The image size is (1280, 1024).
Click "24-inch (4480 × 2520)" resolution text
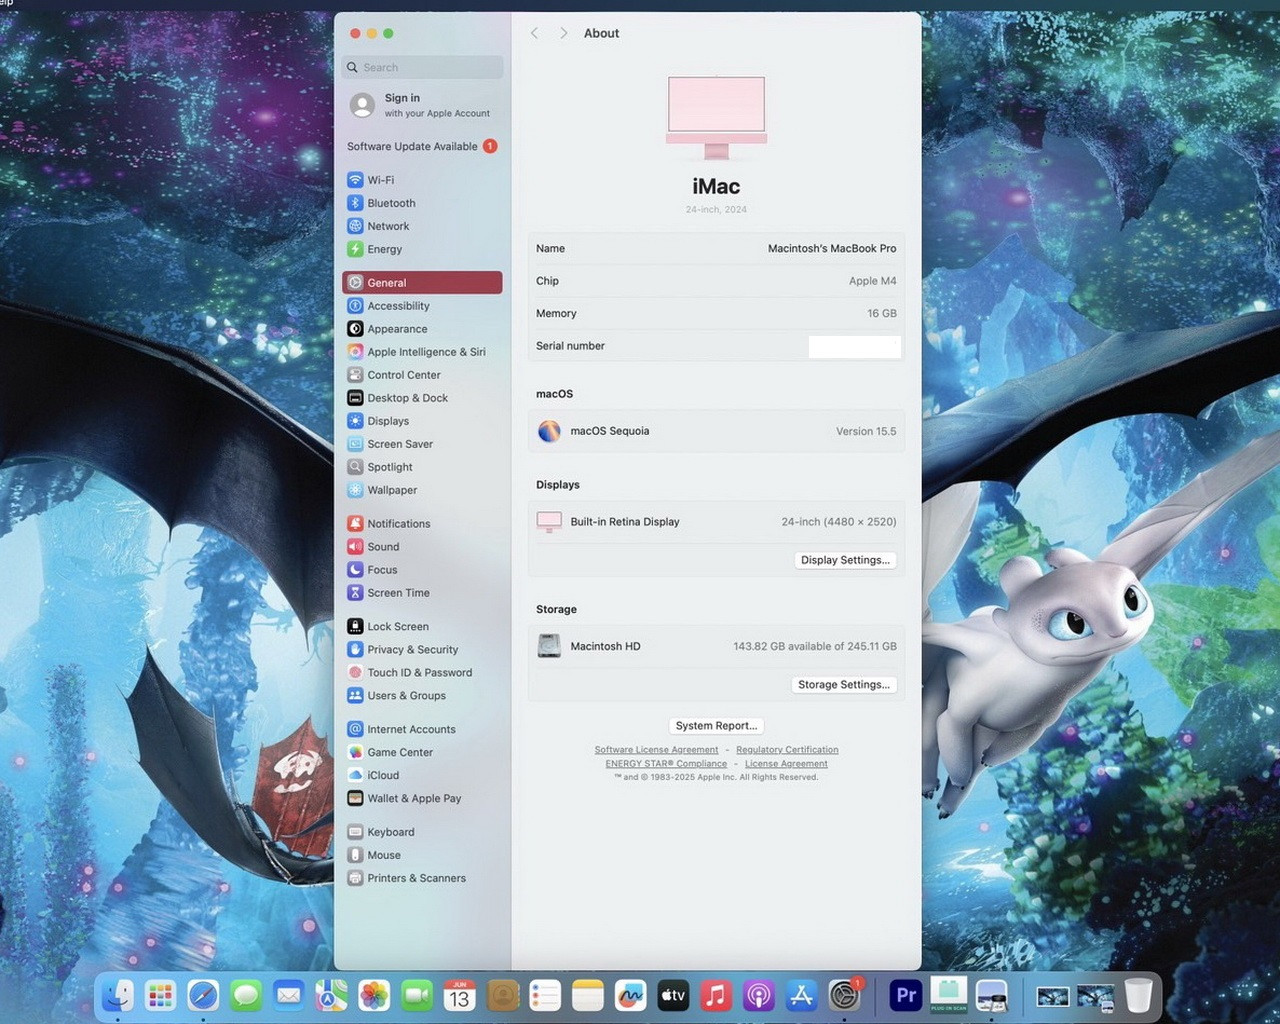coord(838,522)
